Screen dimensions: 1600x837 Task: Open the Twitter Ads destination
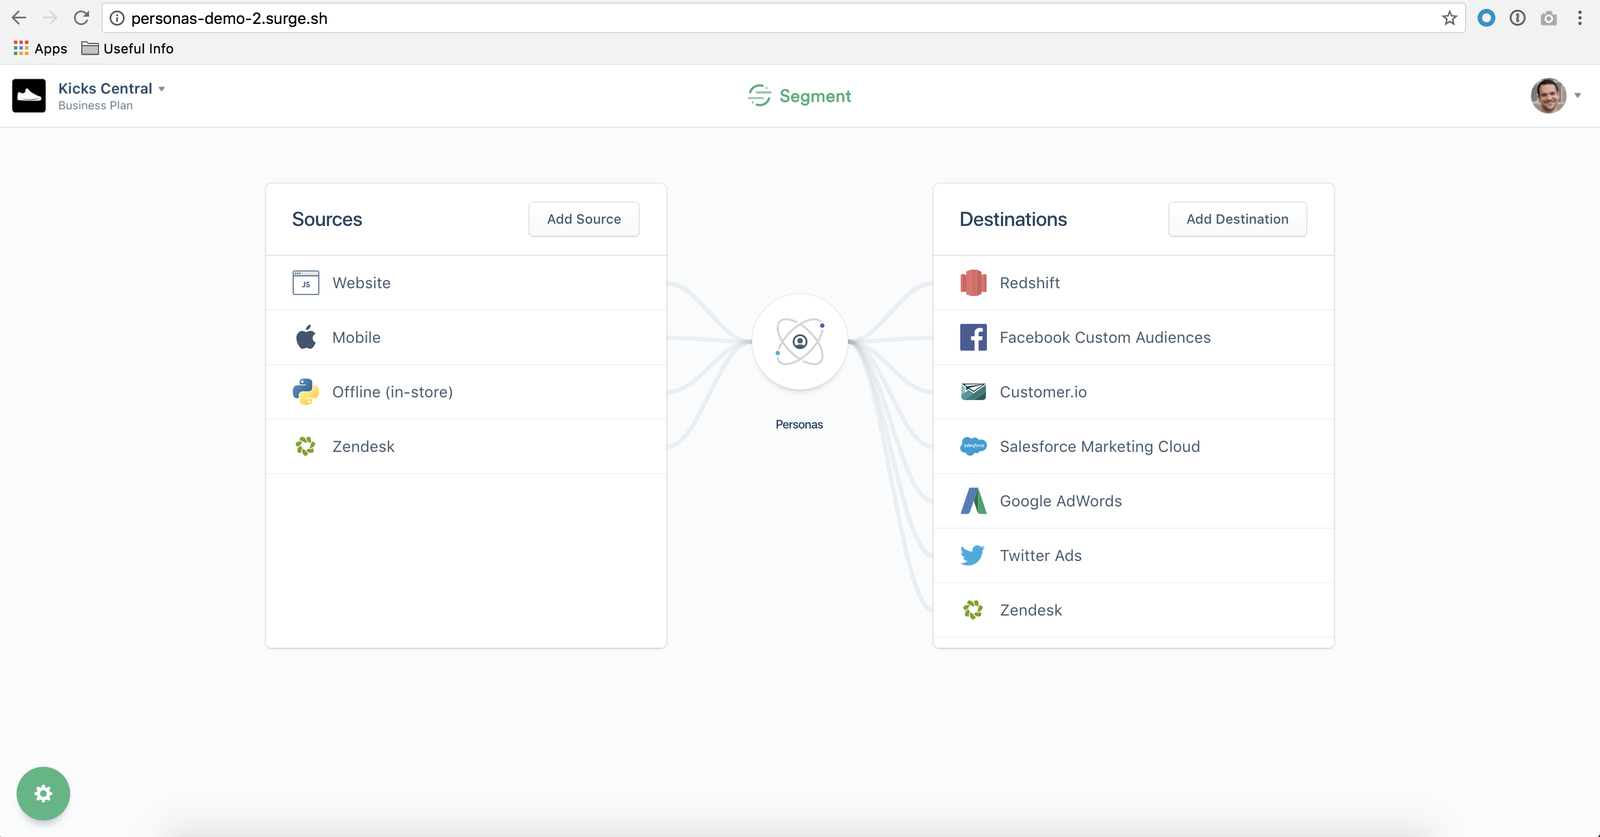(1134, 555)
